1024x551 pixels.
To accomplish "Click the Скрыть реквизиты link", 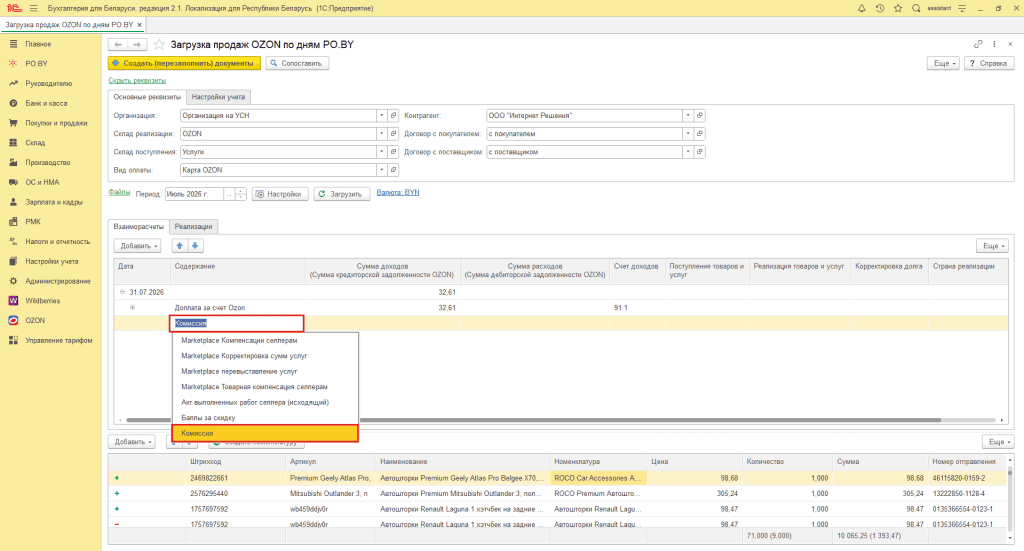I will click(137, 80).
